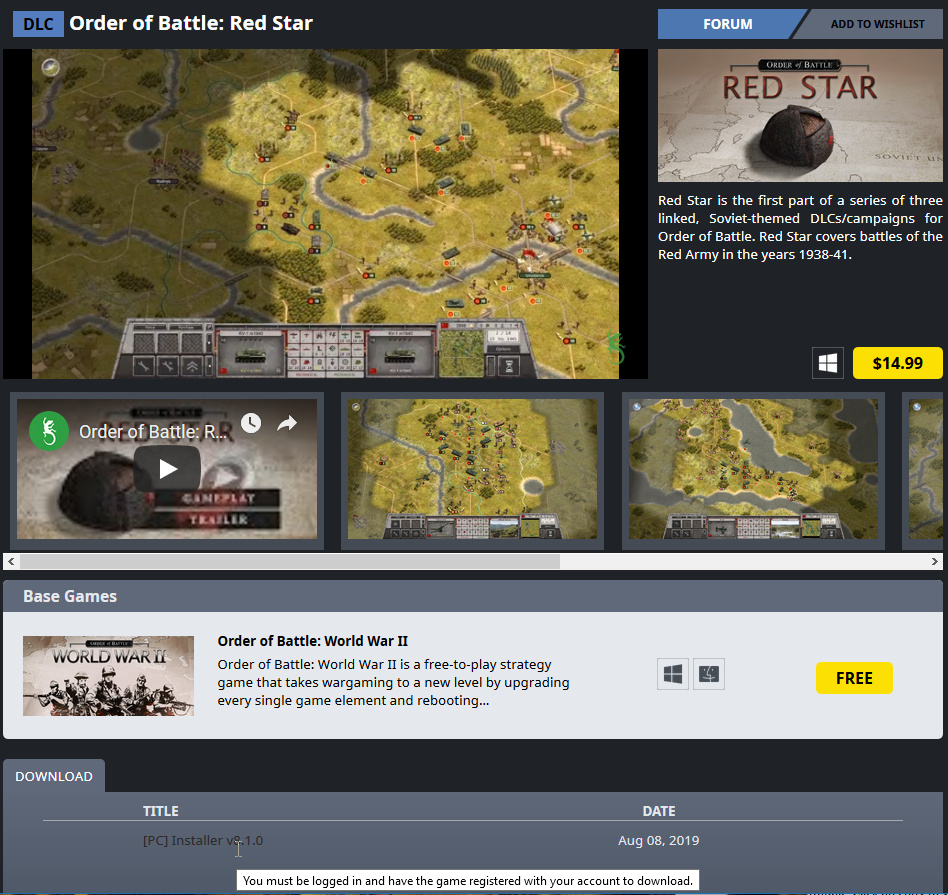This screenshot has height=895, width=948.
Task: Click ADD TO WISHLIST
Action: pos(877,24)
